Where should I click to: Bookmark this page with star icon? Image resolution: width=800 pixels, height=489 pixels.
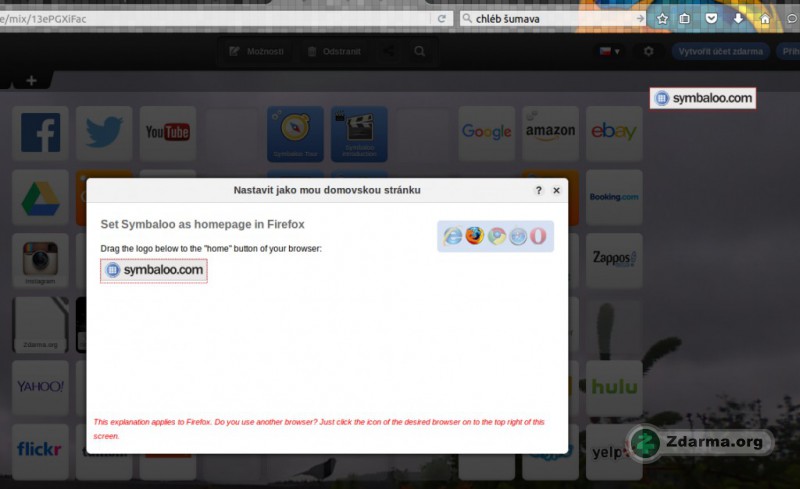[662, 19]
